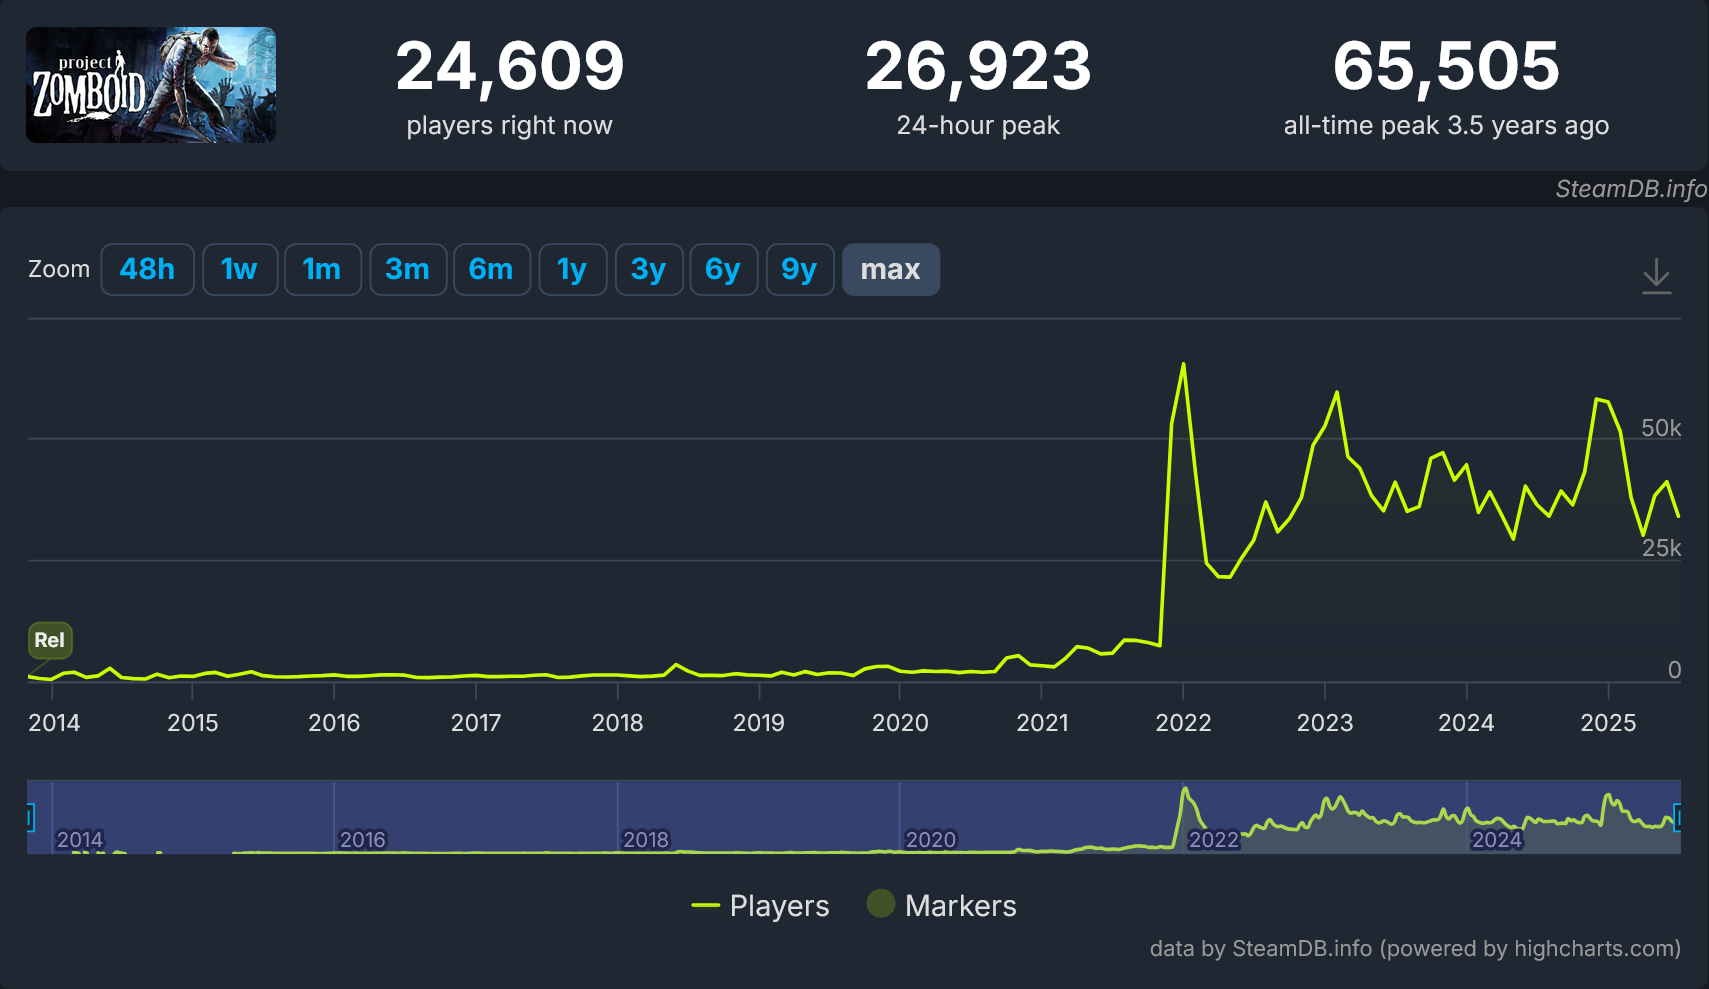Click the 2014 x-axis label

tap(54, 722)
